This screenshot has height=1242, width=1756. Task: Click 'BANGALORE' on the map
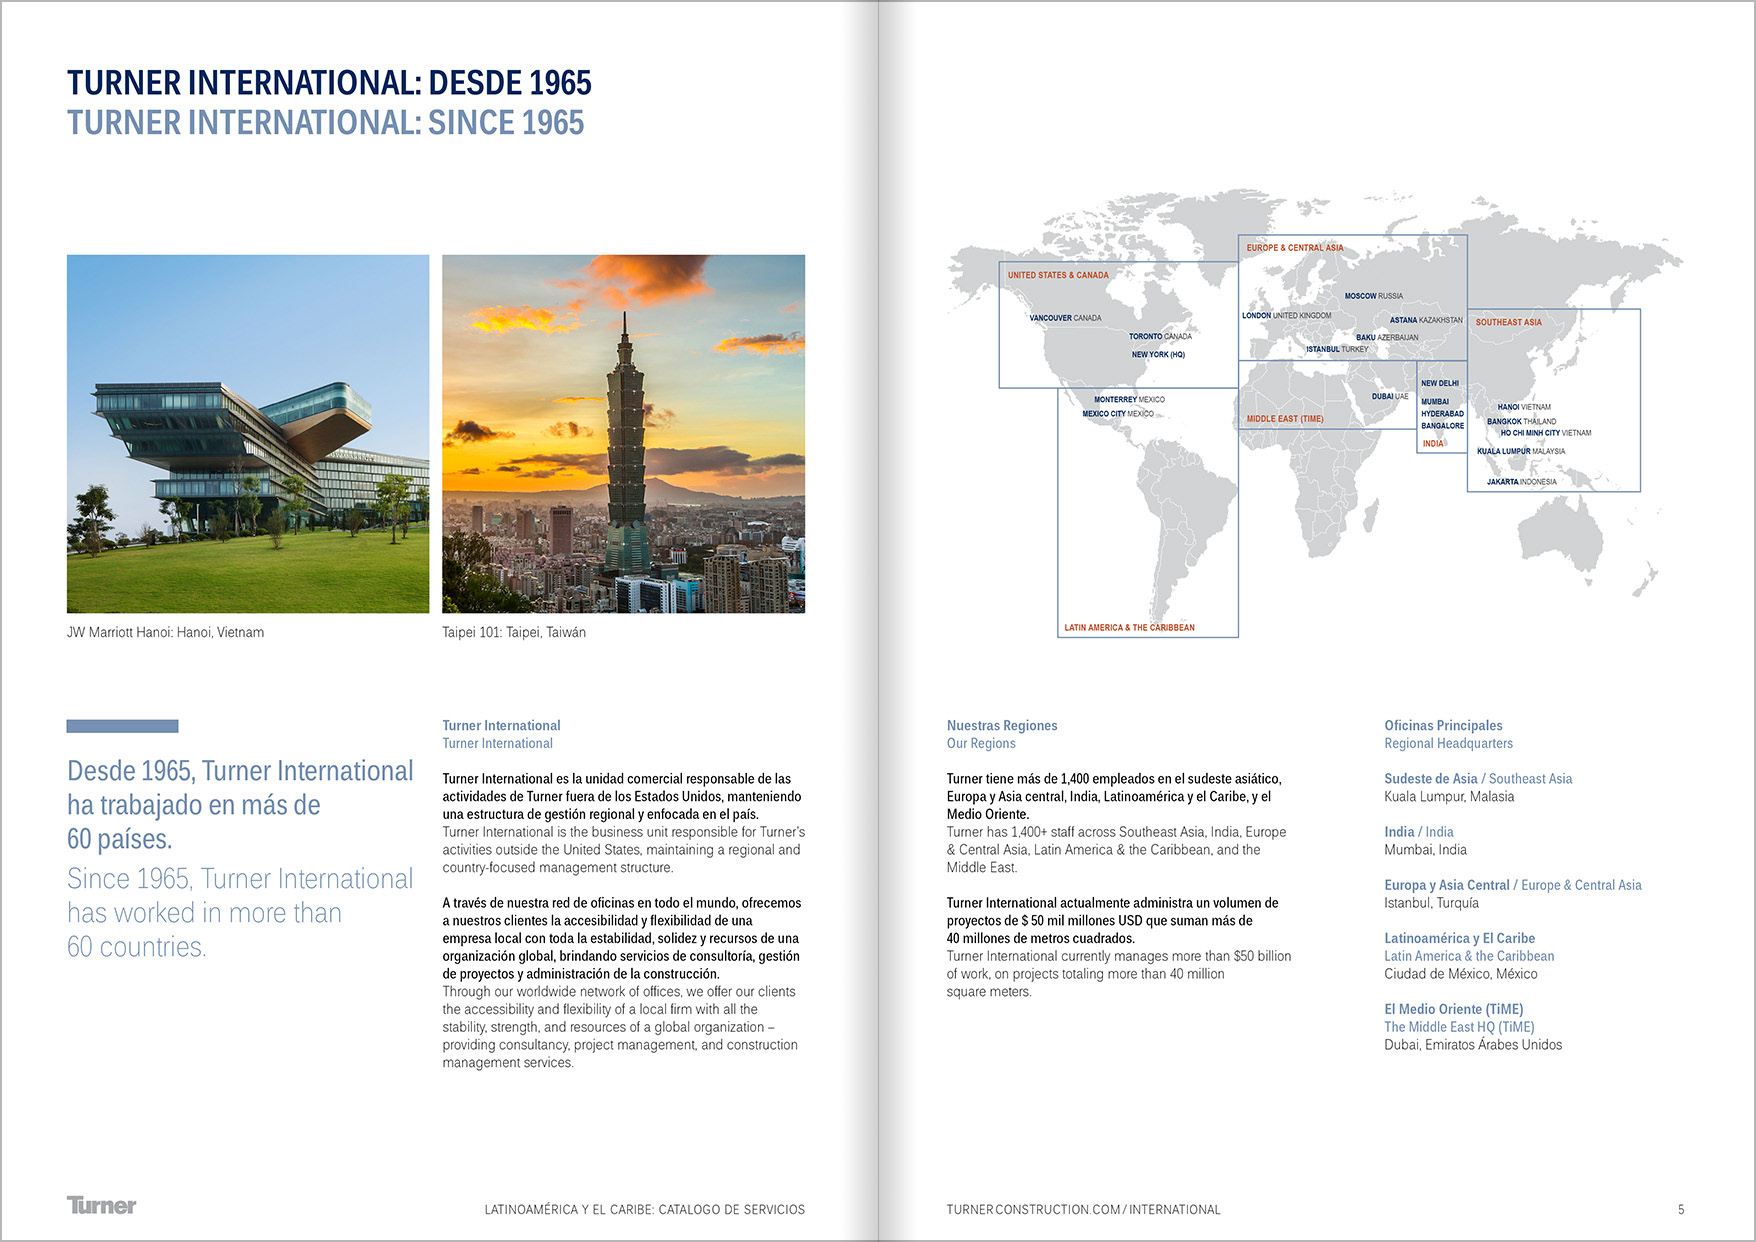coord(1442,425)
